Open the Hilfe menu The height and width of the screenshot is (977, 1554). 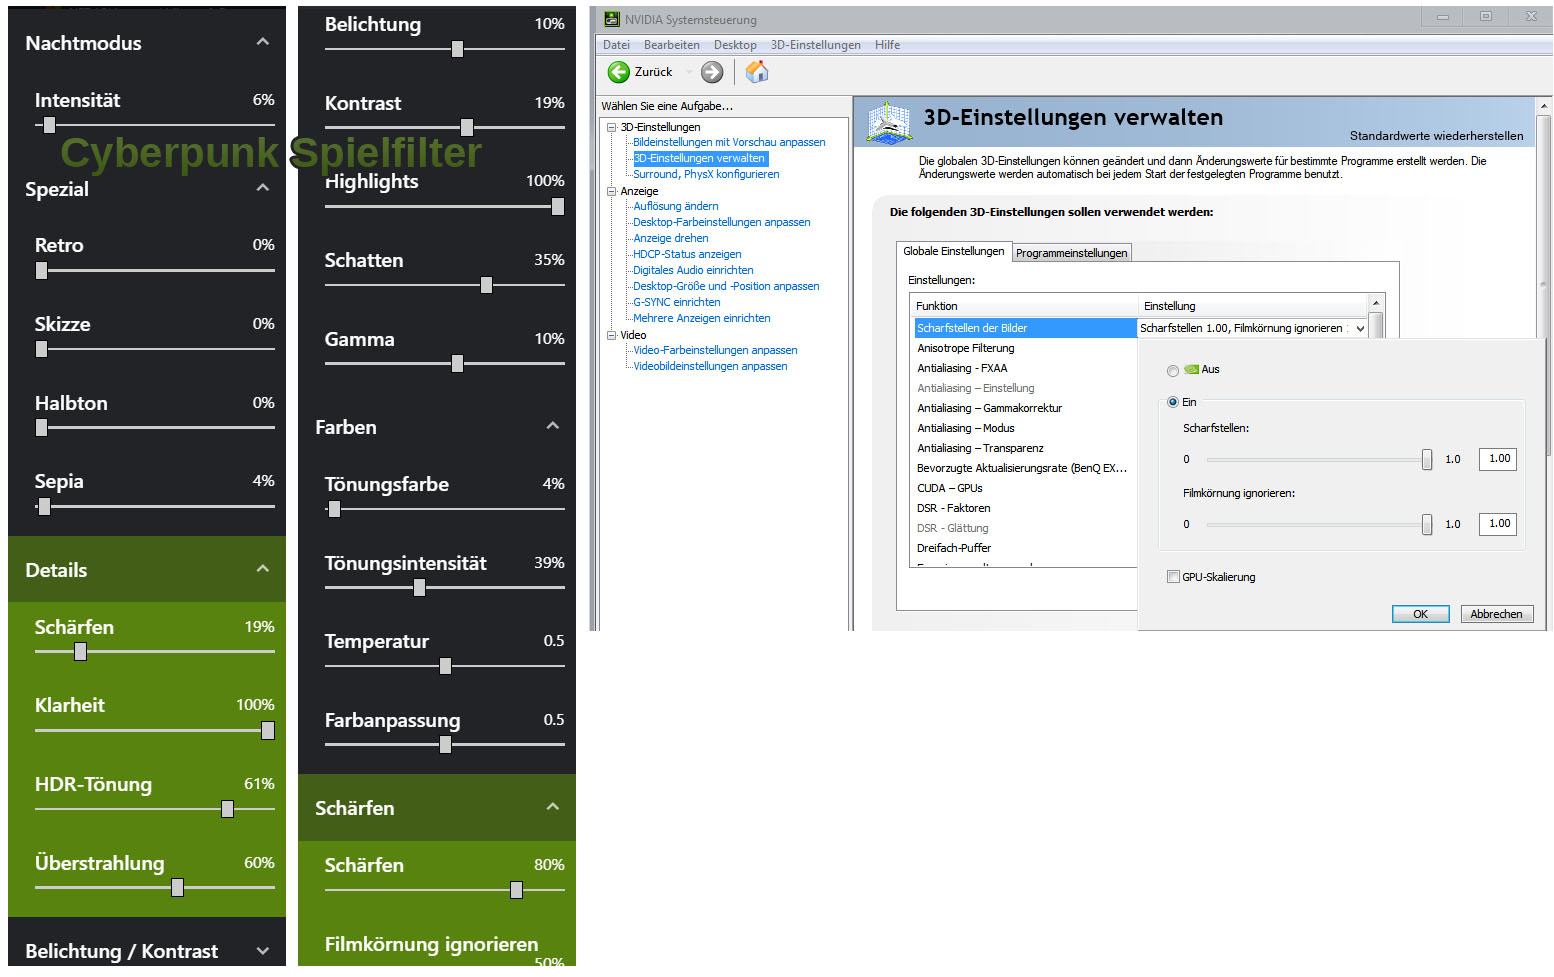[887, 45]
